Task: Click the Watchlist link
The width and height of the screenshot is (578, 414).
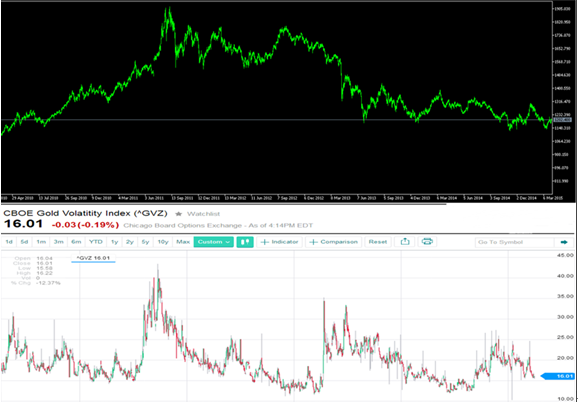Action: click(x=203, y=214)
